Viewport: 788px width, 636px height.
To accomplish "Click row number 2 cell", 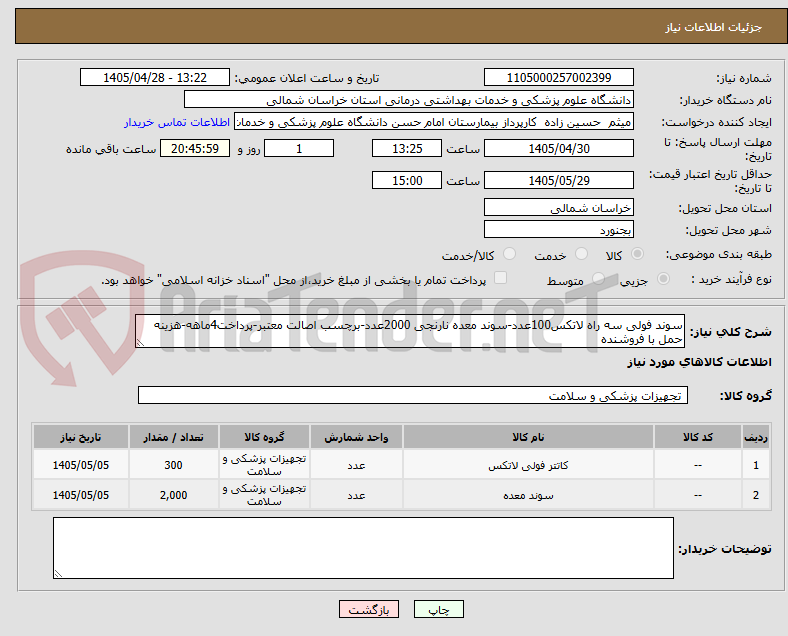I will 755,495.
